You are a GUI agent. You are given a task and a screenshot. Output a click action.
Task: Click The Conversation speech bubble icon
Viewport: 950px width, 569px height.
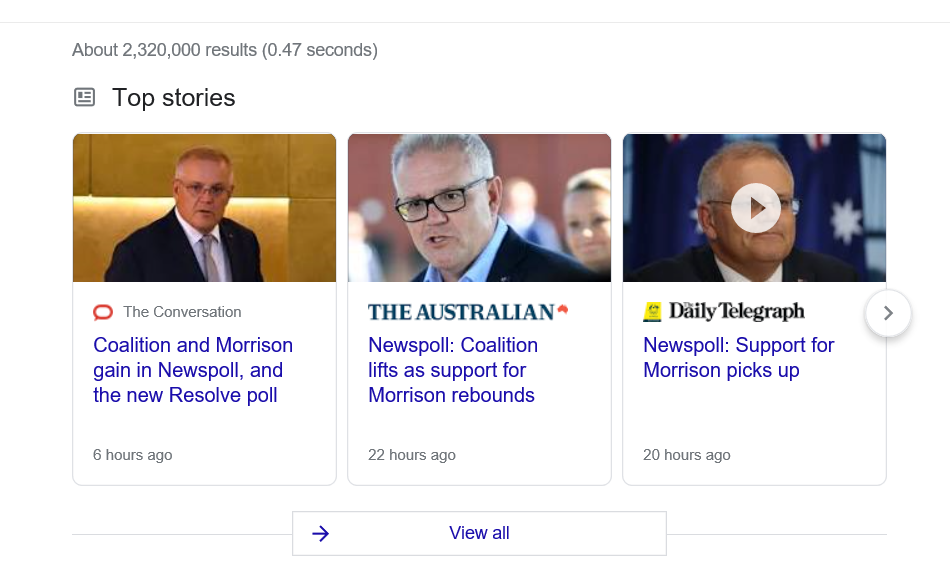coord(103,312)
